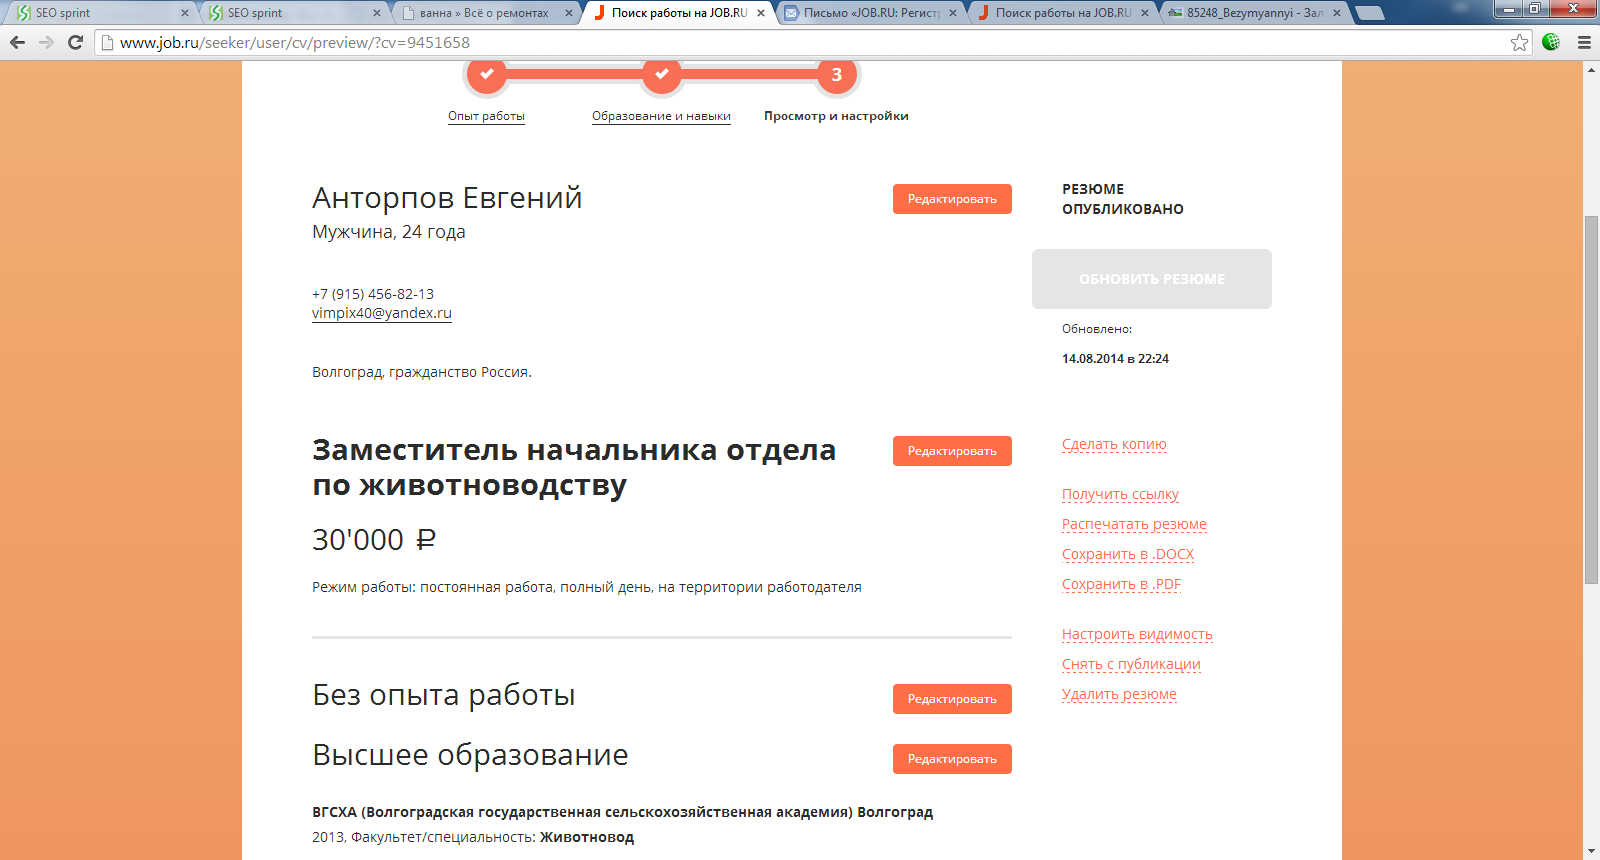Click the РЕЗЮМЕ ОПУБЛИКОВАНО status text

[1123, 199]
